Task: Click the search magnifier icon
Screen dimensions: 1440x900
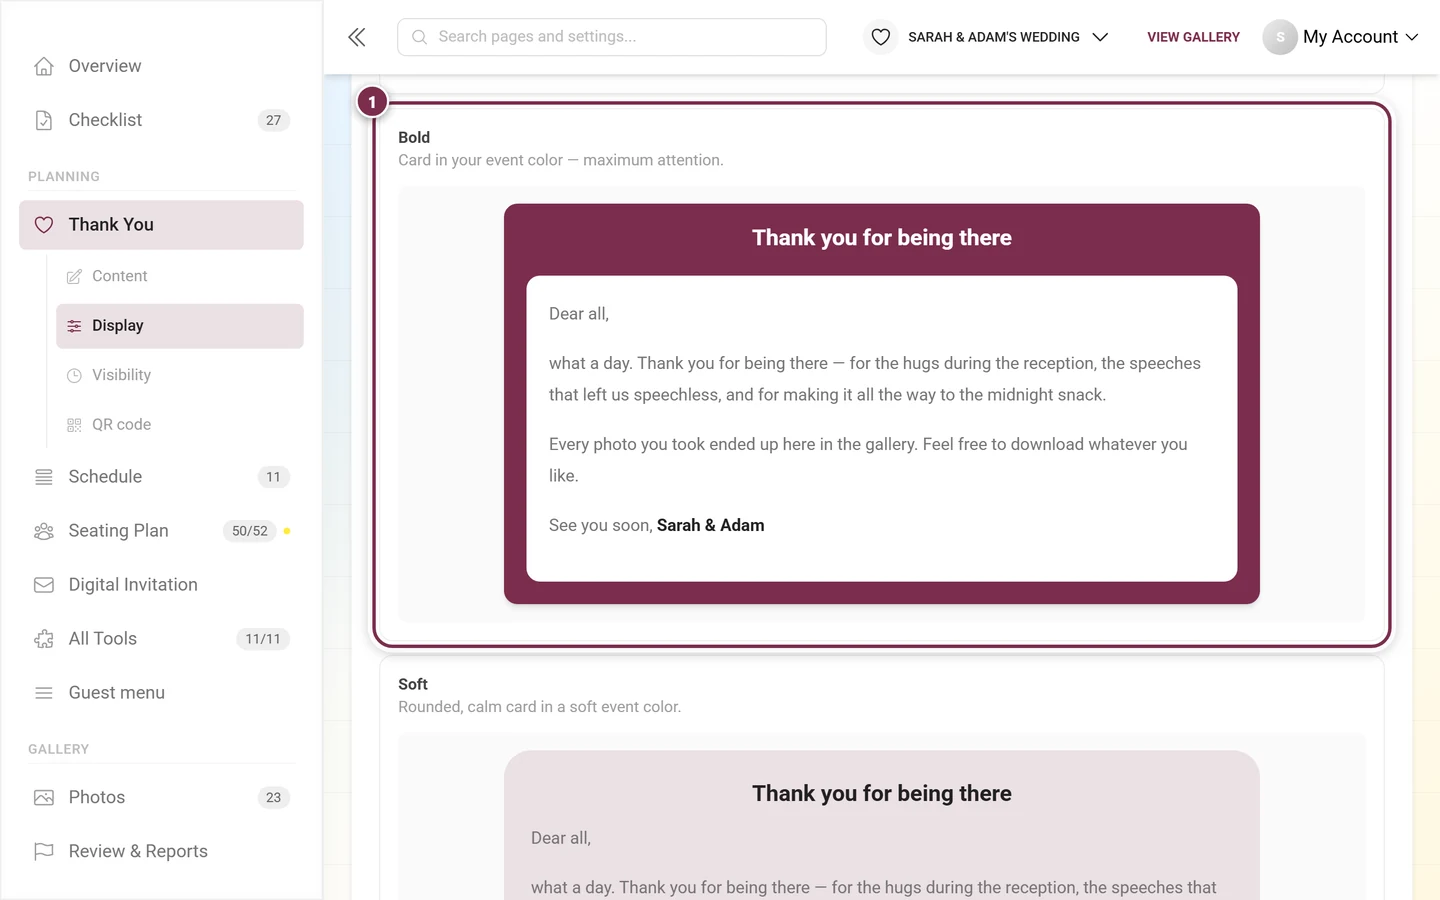Action: [x=420, y=37]
